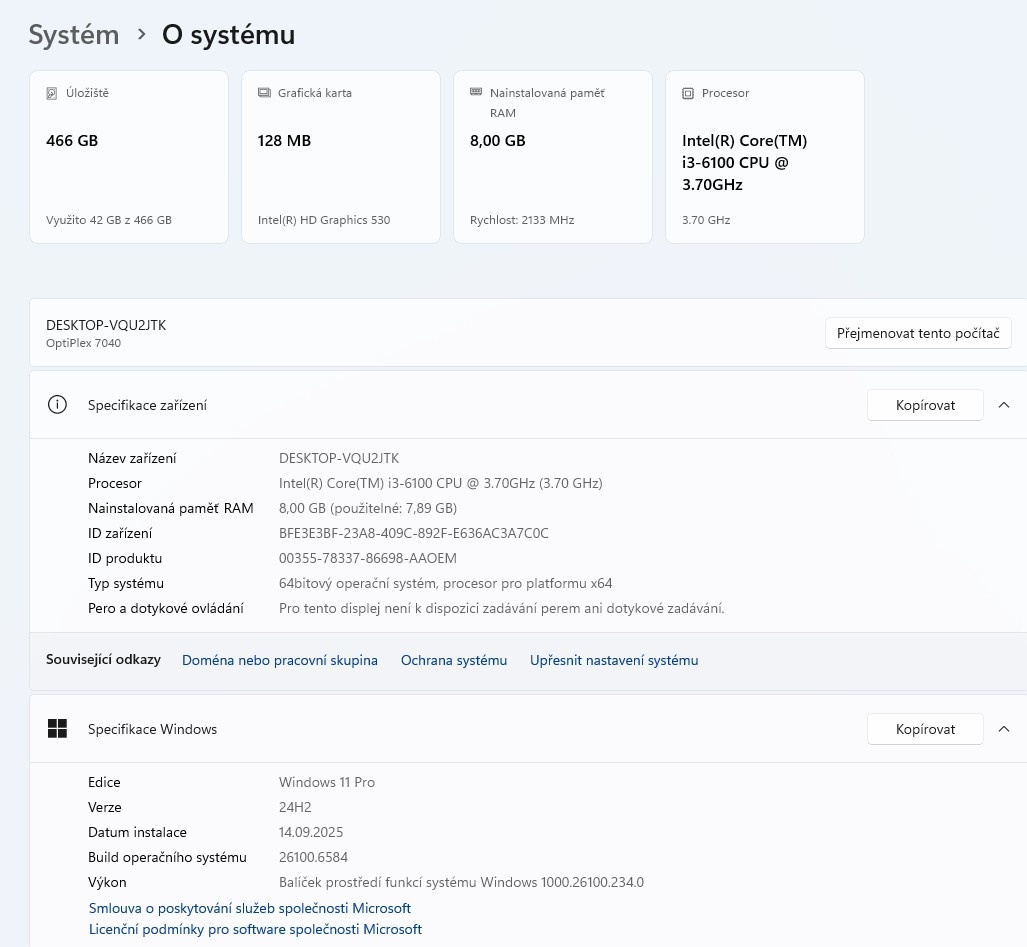Click the breadcrumb arrow after Systém

[x=141, y=35]
